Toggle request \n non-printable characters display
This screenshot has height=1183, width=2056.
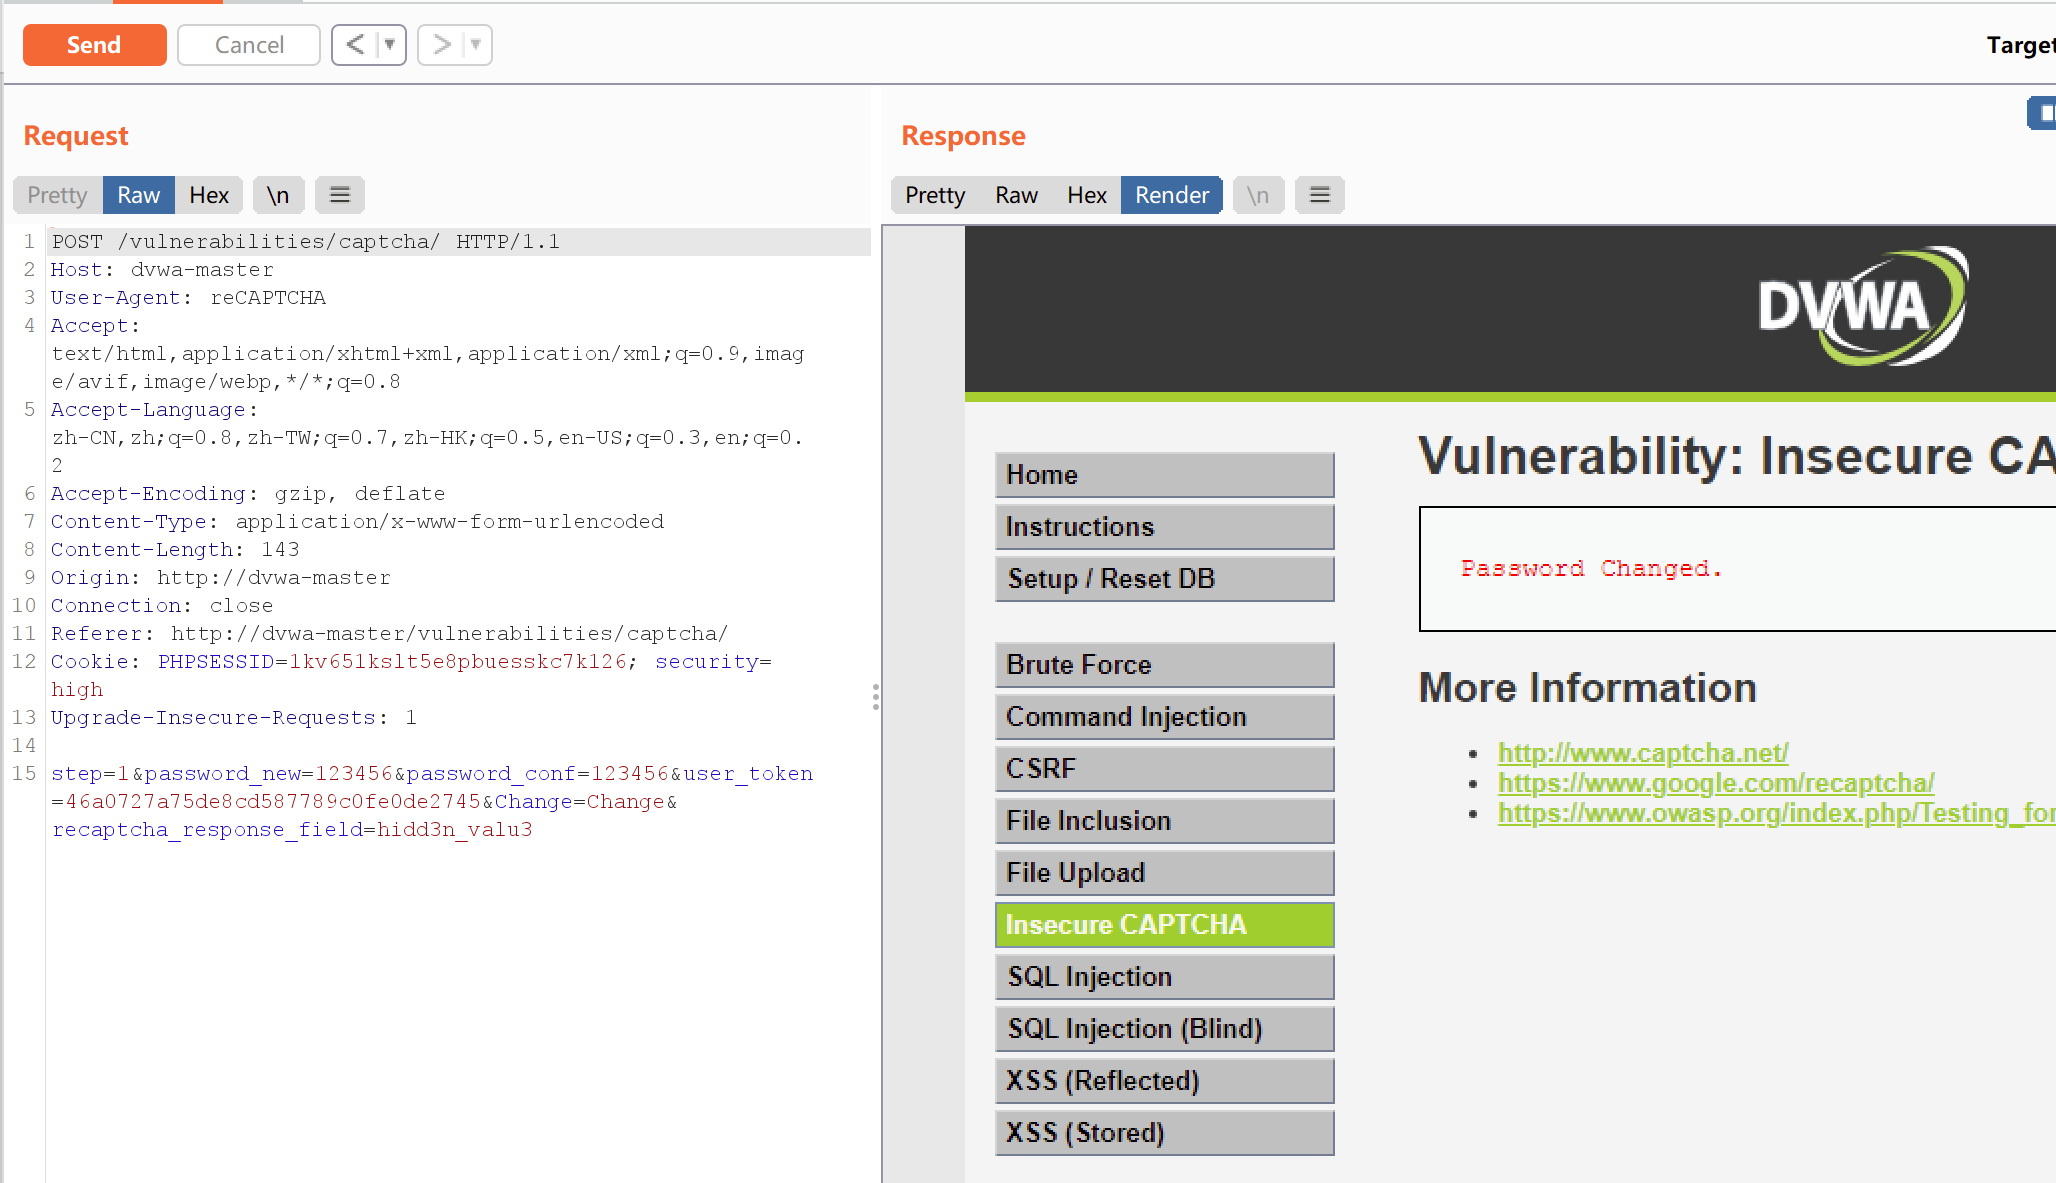click(x=278, y=195)
